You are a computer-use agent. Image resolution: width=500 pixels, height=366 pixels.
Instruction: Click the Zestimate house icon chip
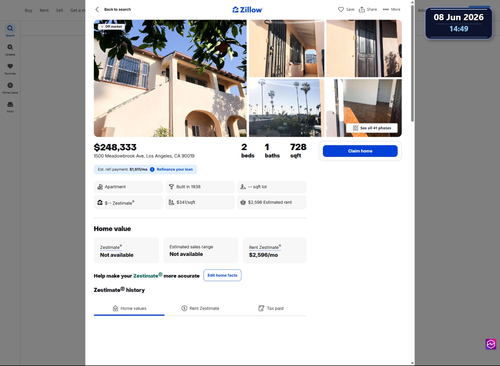100,202
